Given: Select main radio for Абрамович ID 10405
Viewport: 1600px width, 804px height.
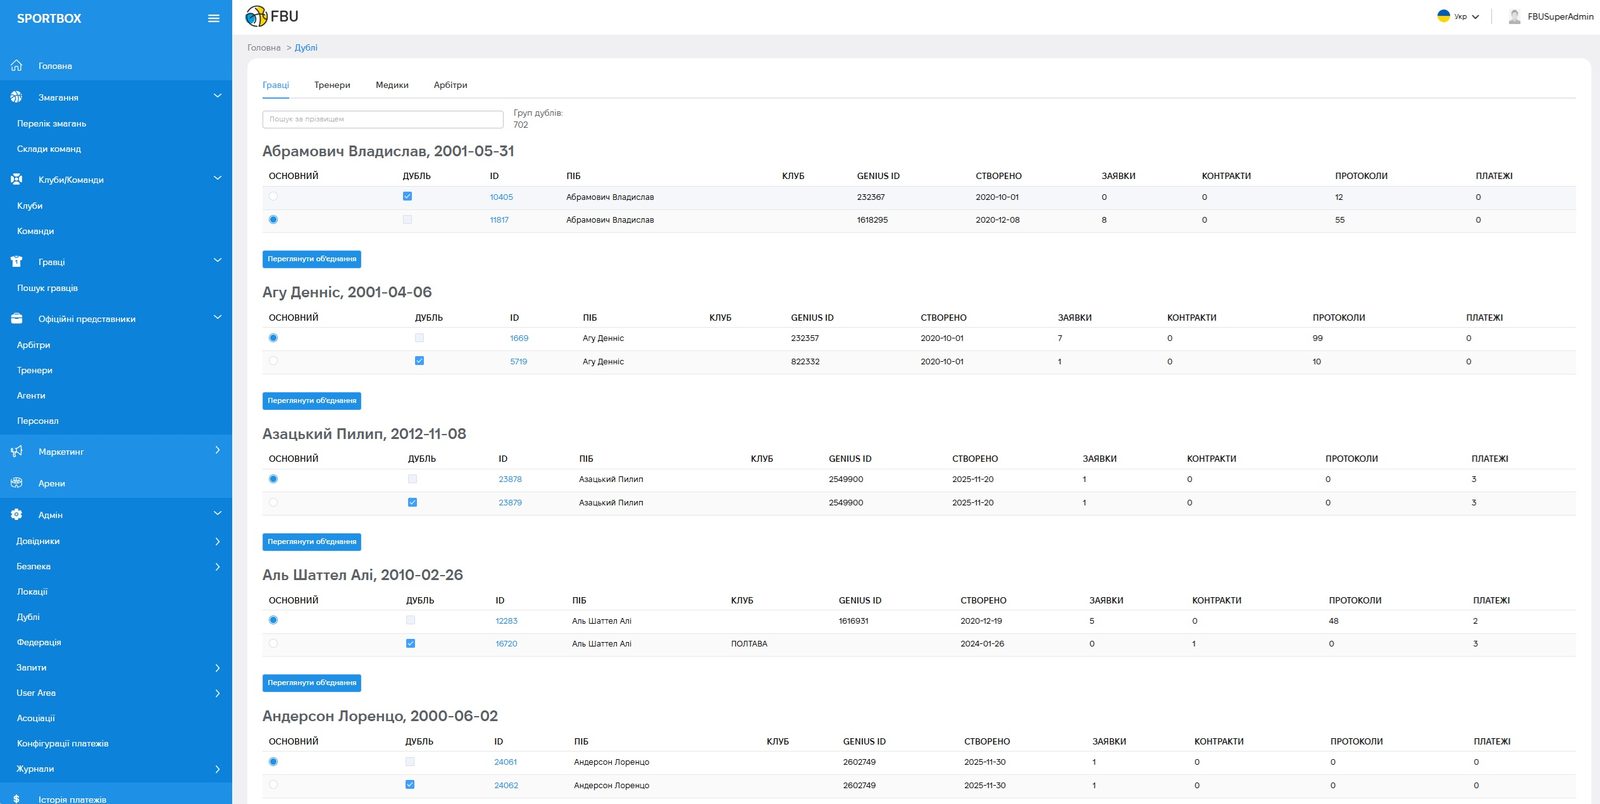Looking at the screenshot, I should point(273,196).
